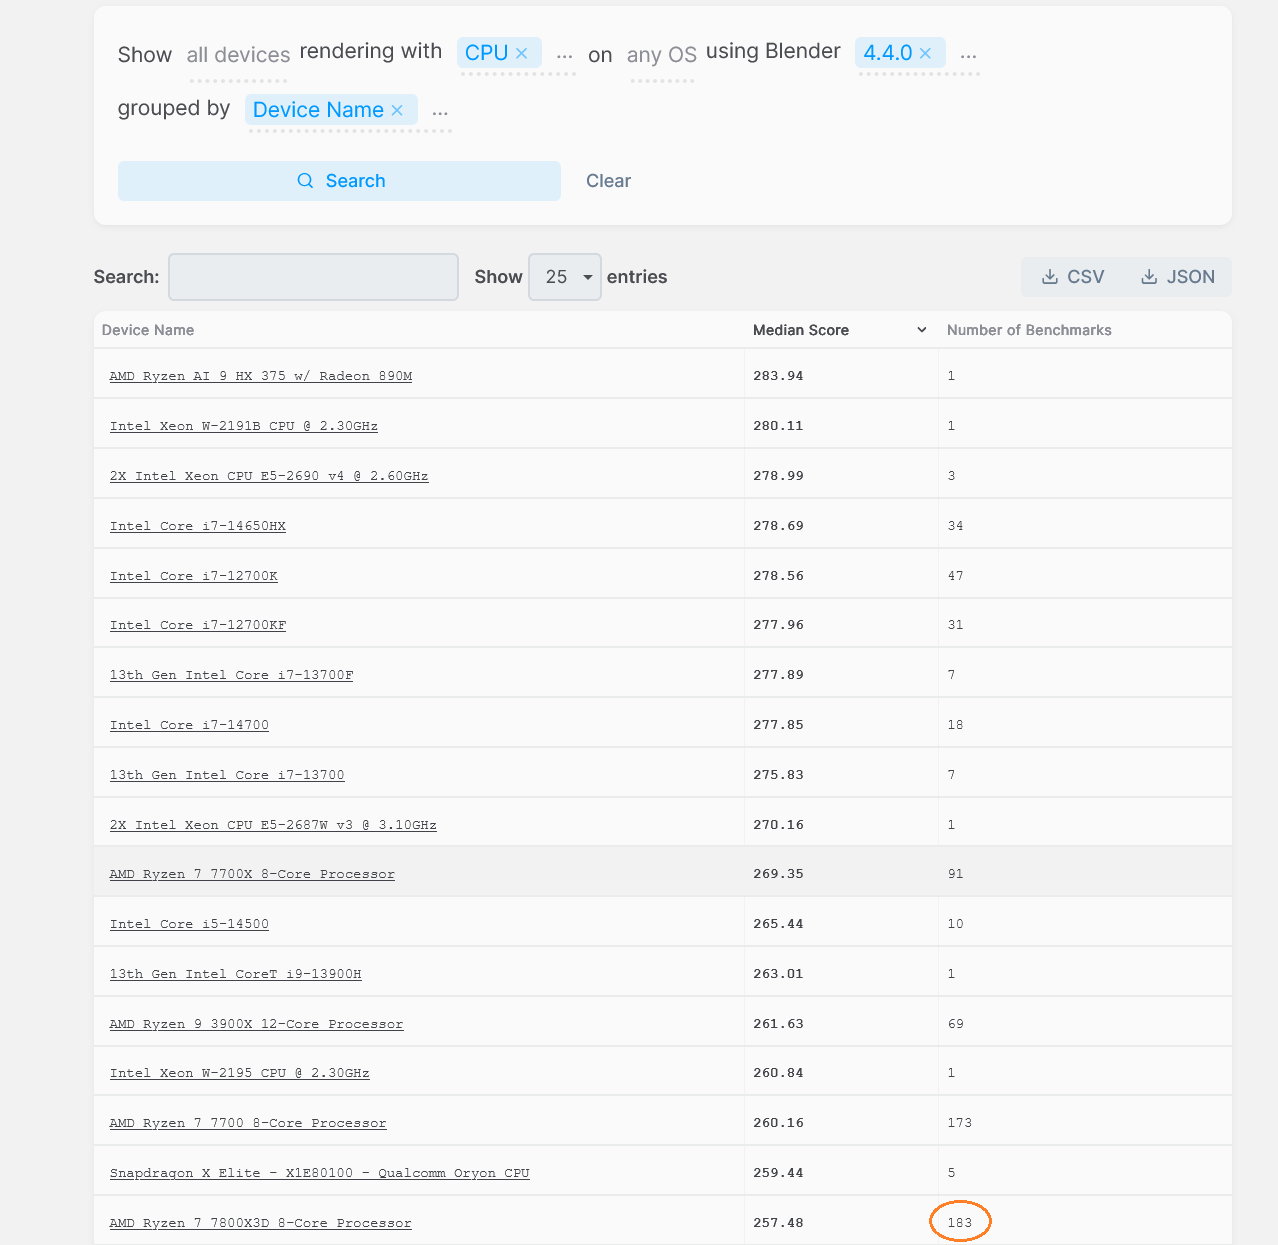Image resolution: width=1278 pixels, height=1245 pixels.
Task: Remove the CPU filter tag
Action: point(521,53)
